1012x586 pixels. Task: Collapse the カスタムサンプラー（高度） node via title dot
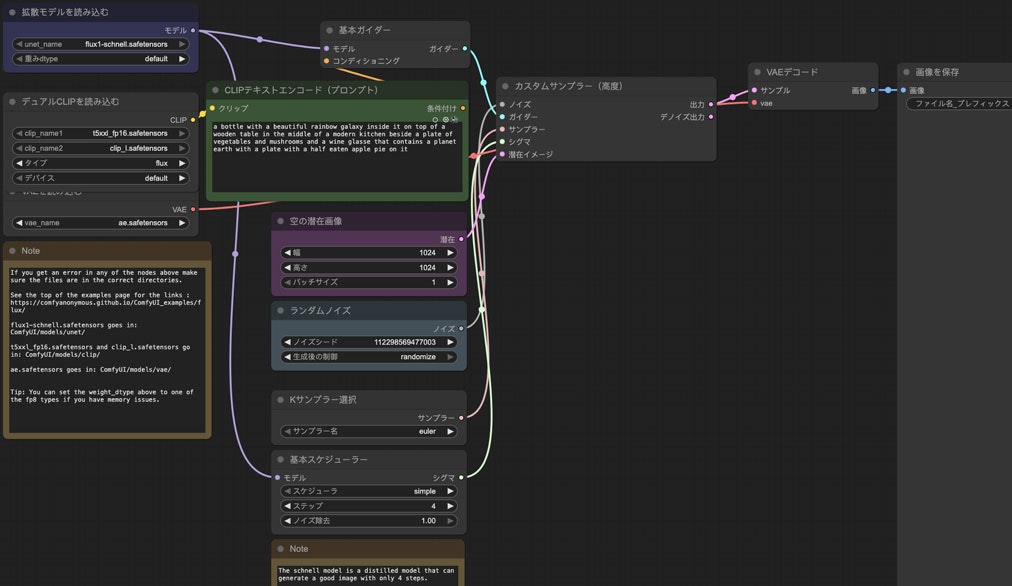pyautogui.click(x=505, y=86)
